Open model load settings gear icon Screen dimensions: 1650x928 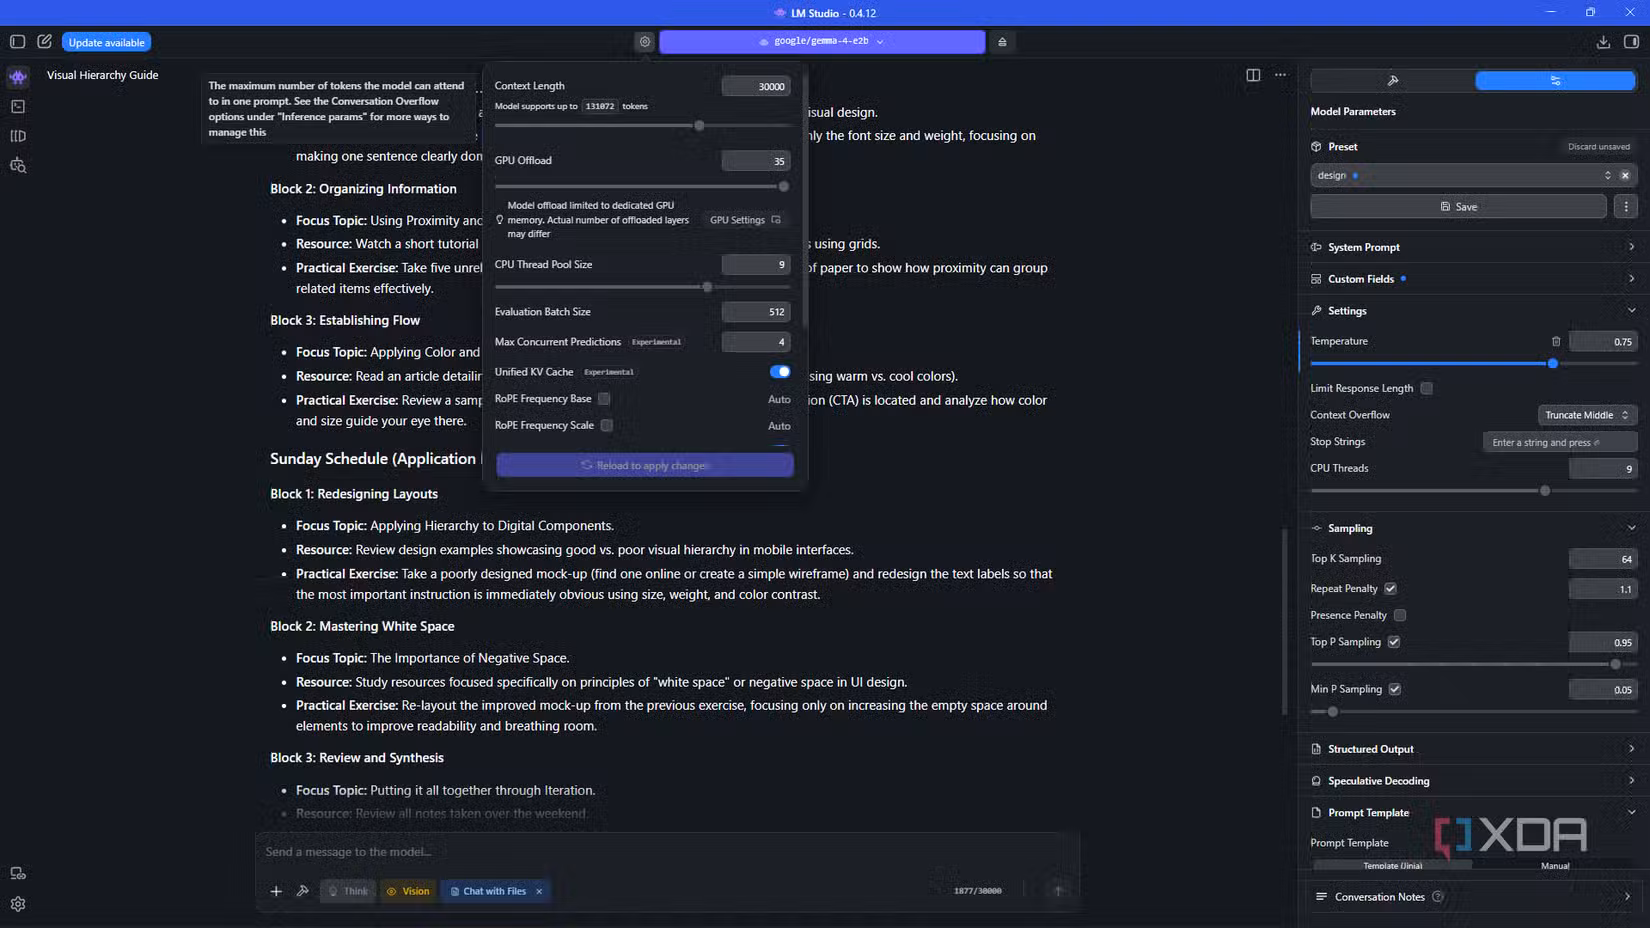[x=645, y=42]
